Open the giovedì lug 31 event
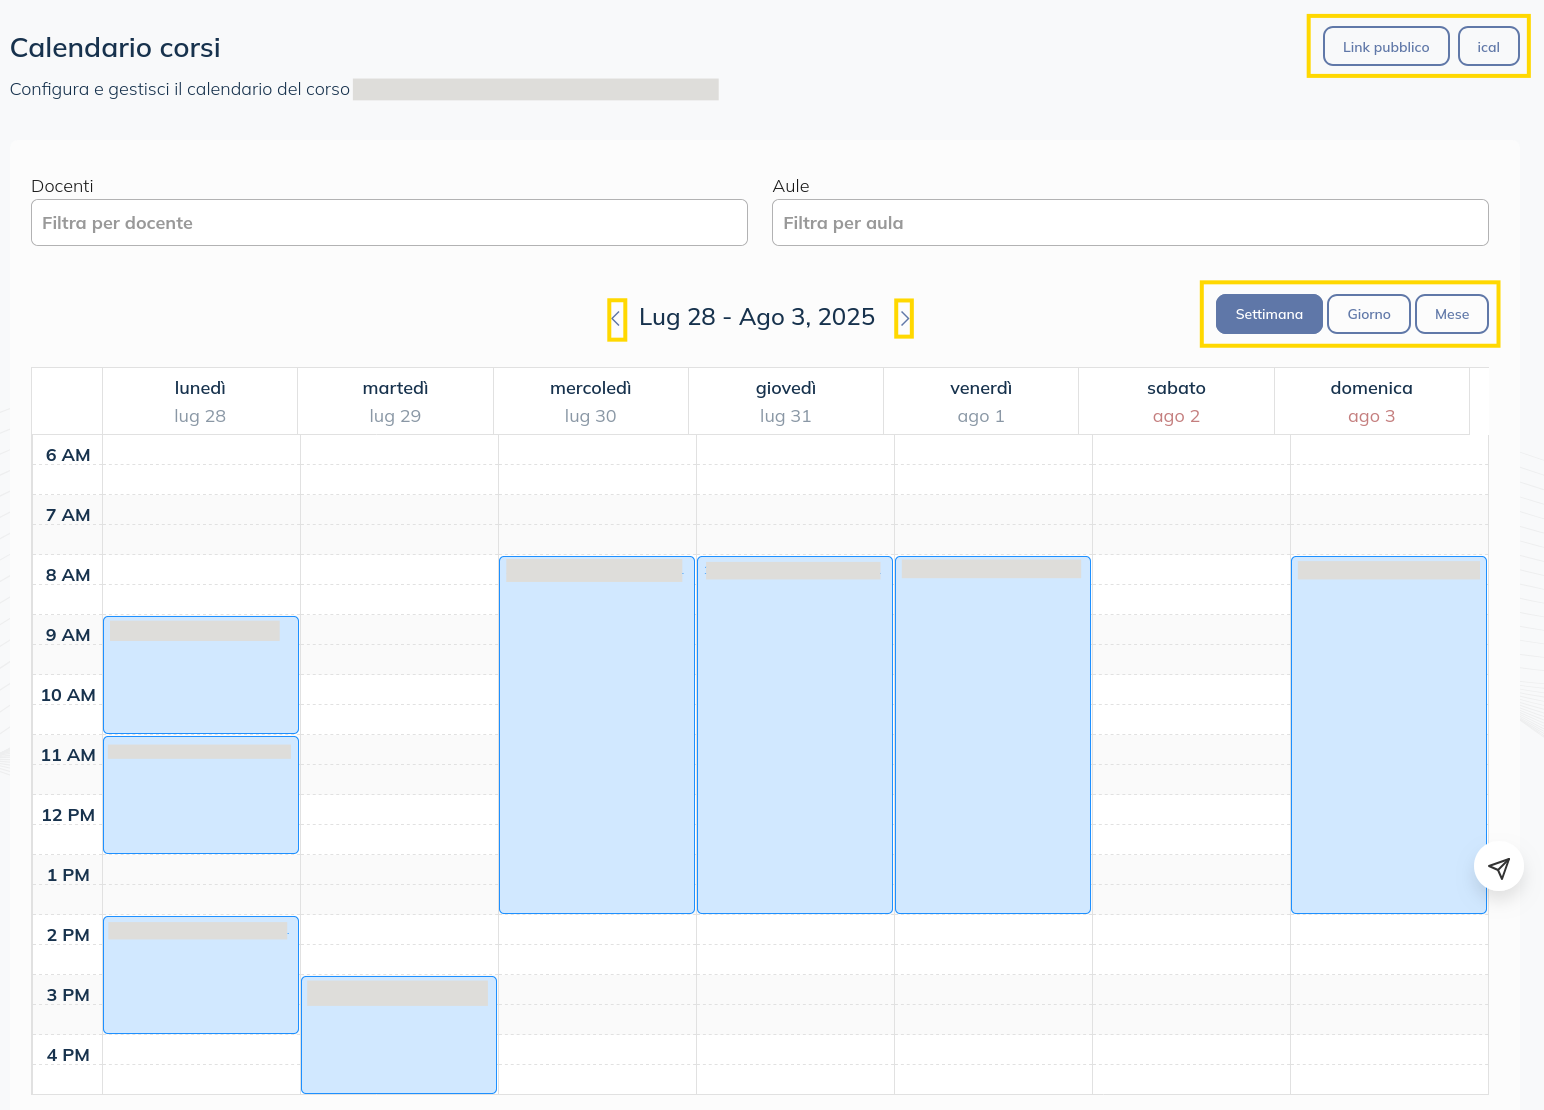Viewport: 1544px width, 1110px height. (794, 735)
